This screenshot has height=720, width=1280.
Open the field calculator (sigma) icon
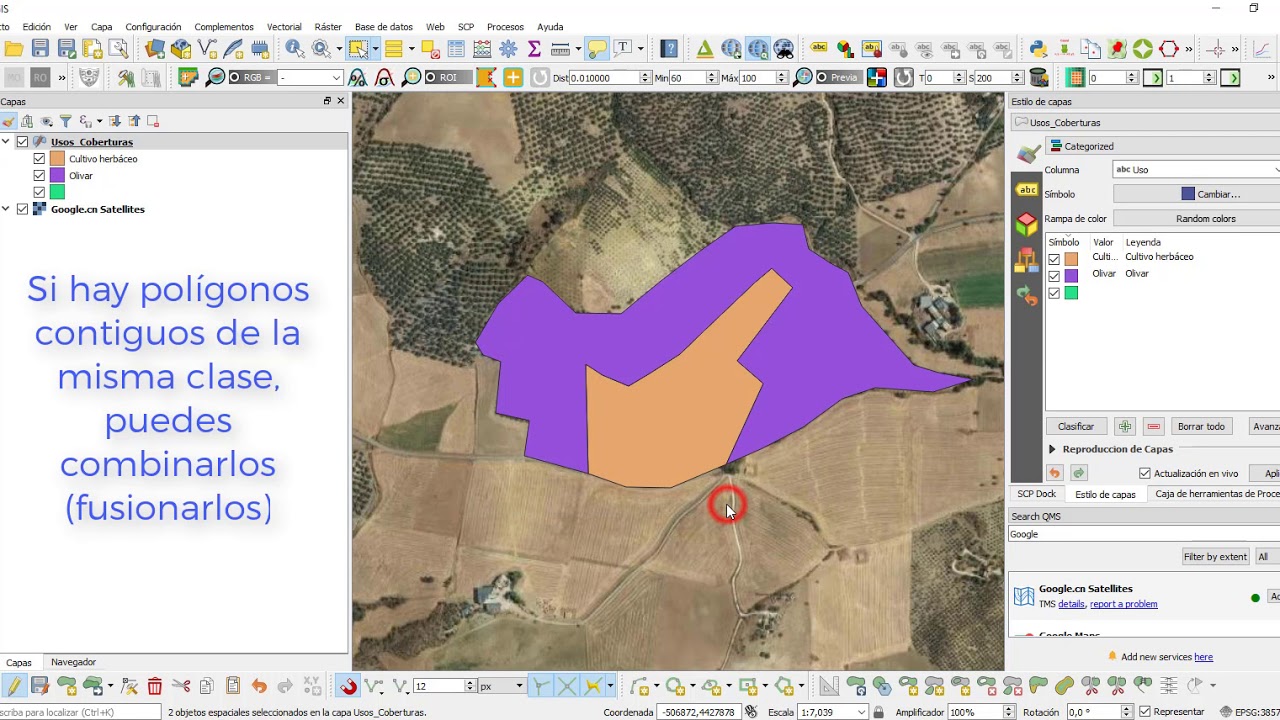tap(534, 48)
